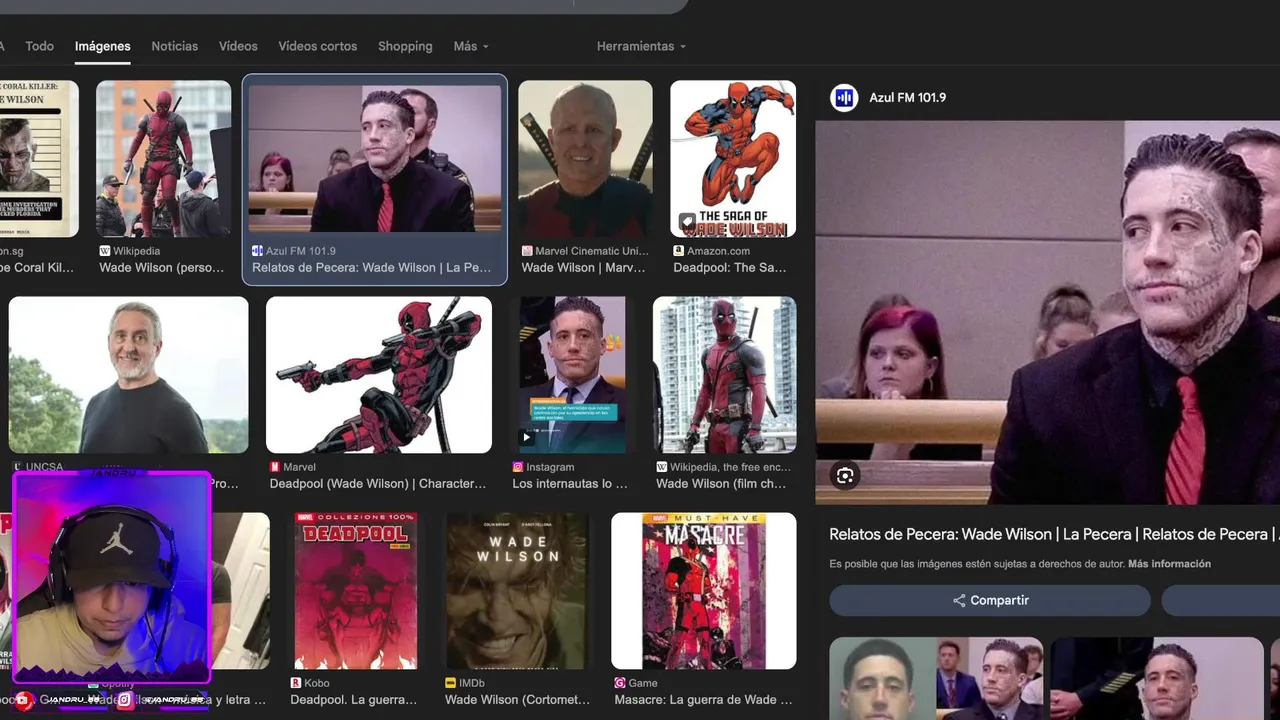Open 'Masacre: La guerra de Wade ...' caption
The width and height of the screenshot is (1280, 720).
[x=703, y=700]
